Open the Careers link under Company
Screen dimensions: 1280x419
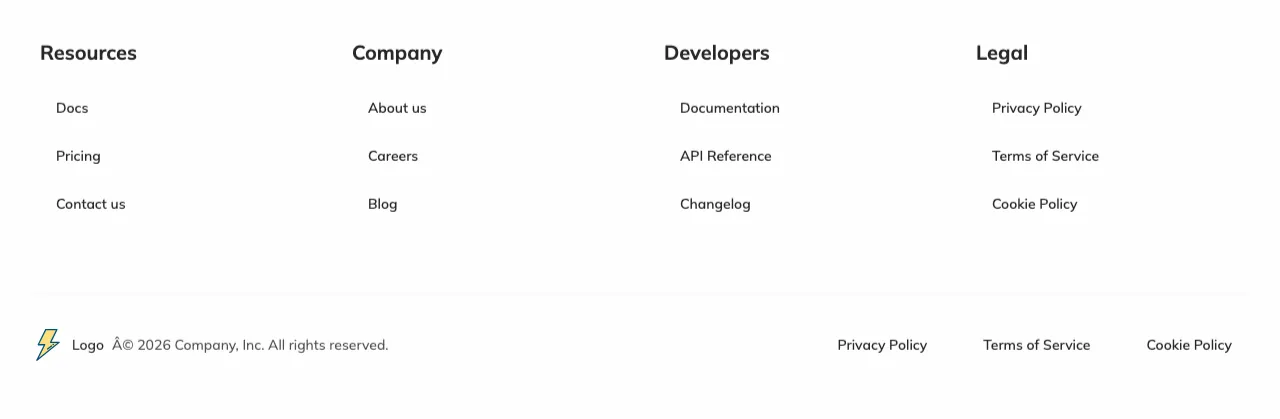click(x=393, y=156)
